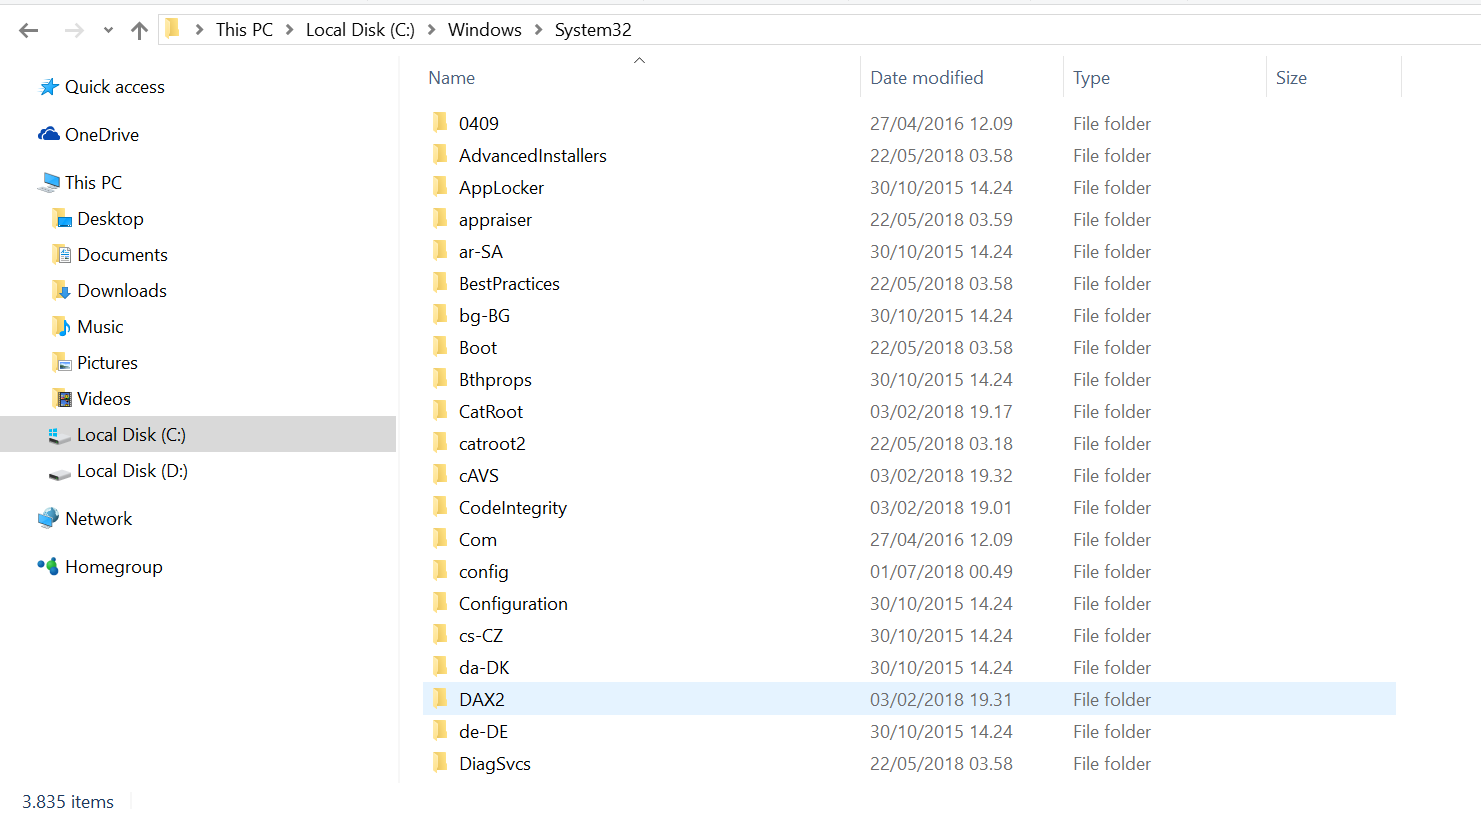Click the folder icon in address bar
Viewport: 1481px width, 816px height.
coord(173,29)
